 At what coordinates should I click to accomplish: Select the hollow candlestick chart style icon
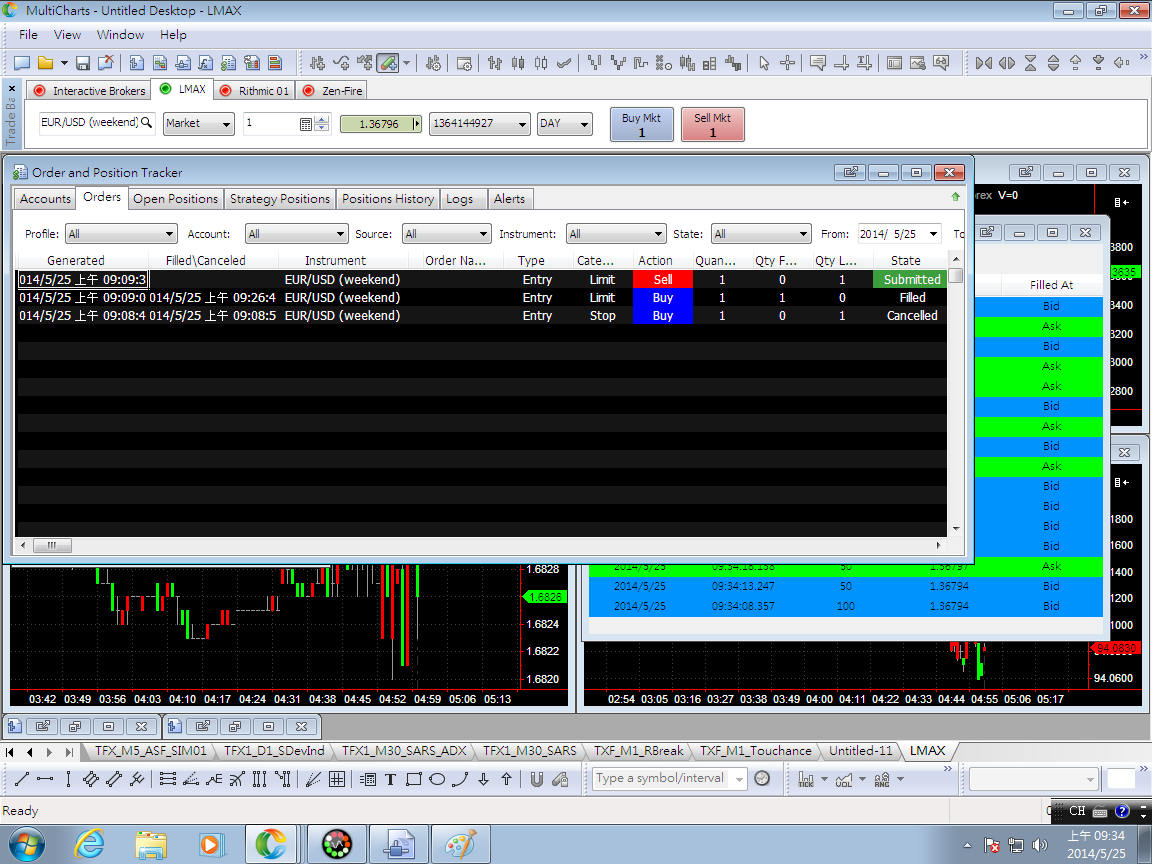click(541, 63)
